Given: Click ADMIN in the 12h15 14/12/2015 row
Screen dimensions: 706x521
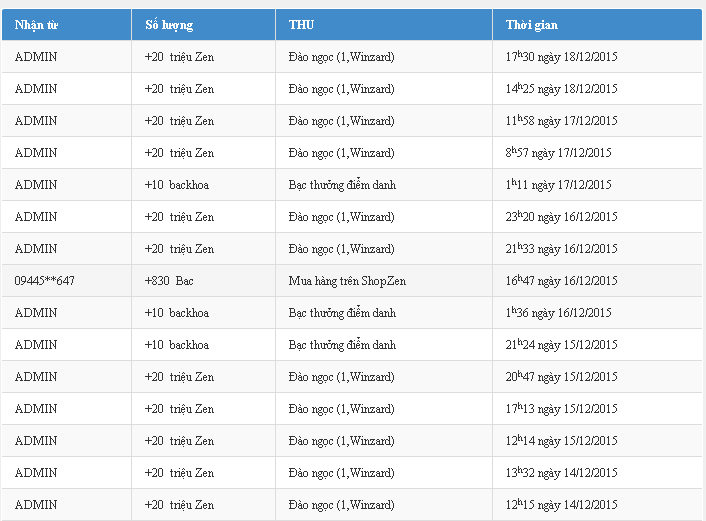Looking at the screenshot, I should 36,505.
